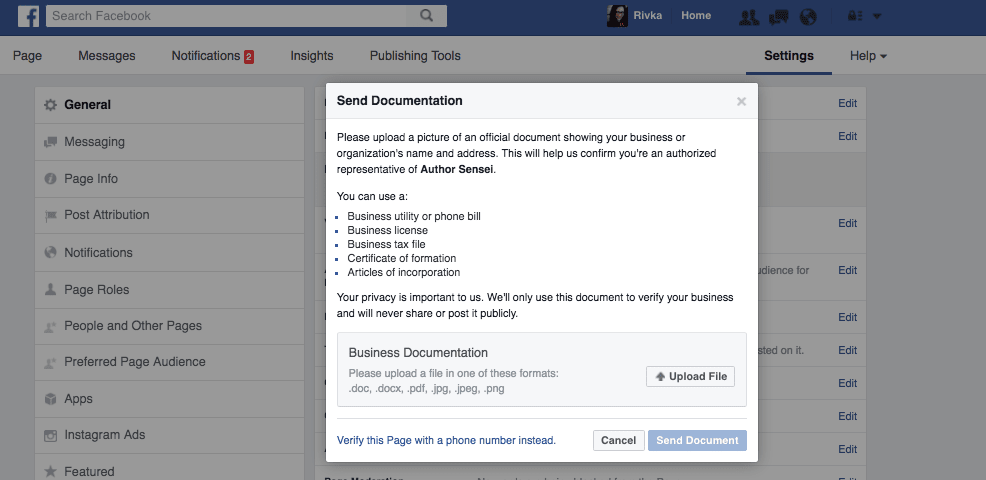Expand the Help dropdown menu
Image resolution: width=986 pixels, height=480 pixels.
click(x=868, y=56)
